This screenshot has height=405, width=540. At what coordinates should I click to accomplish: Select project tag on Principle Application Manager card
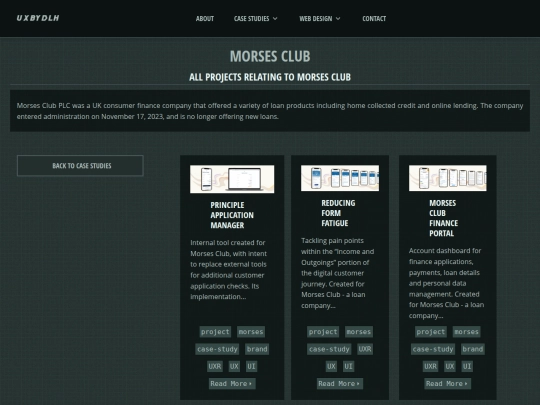215,332
